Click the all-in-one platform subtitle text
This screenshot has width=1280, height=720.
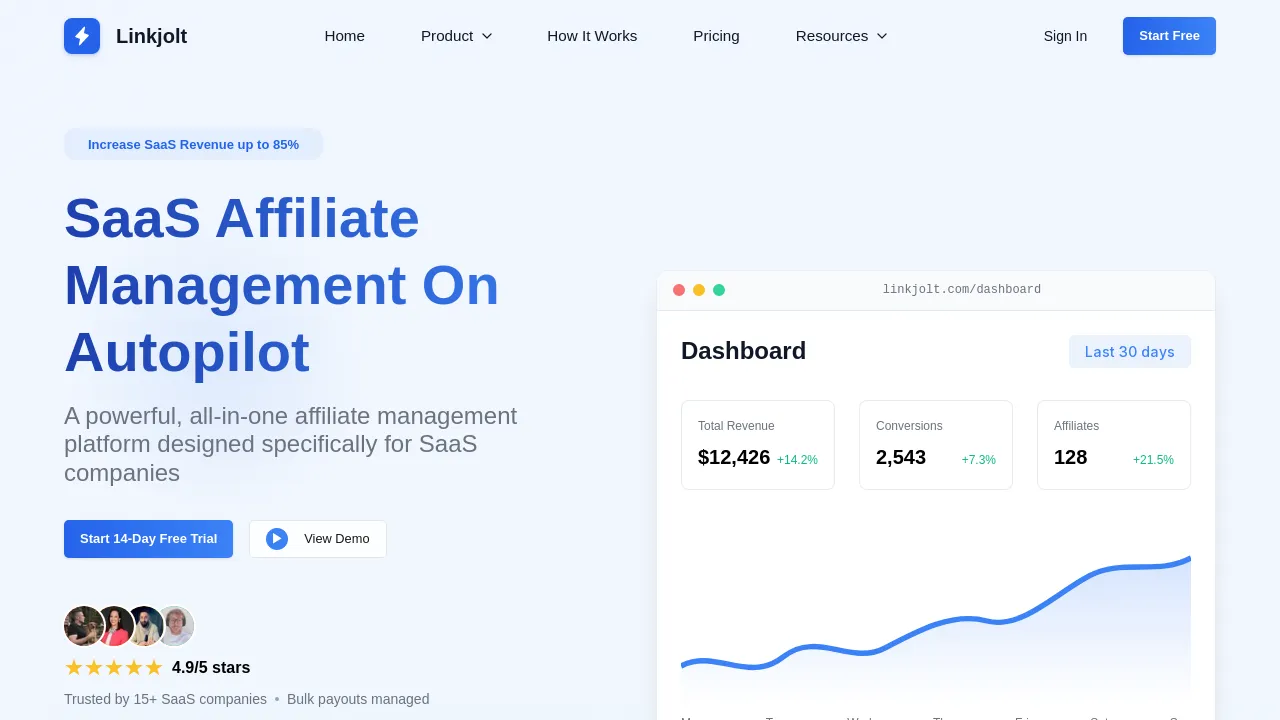pos(291,444)
